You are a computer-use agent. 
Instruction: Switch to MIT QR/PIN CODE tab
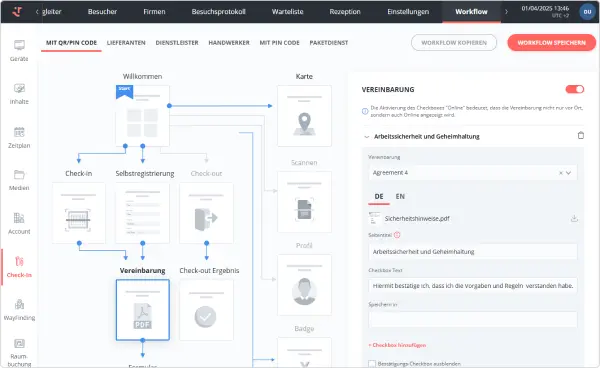pos(71,43)
